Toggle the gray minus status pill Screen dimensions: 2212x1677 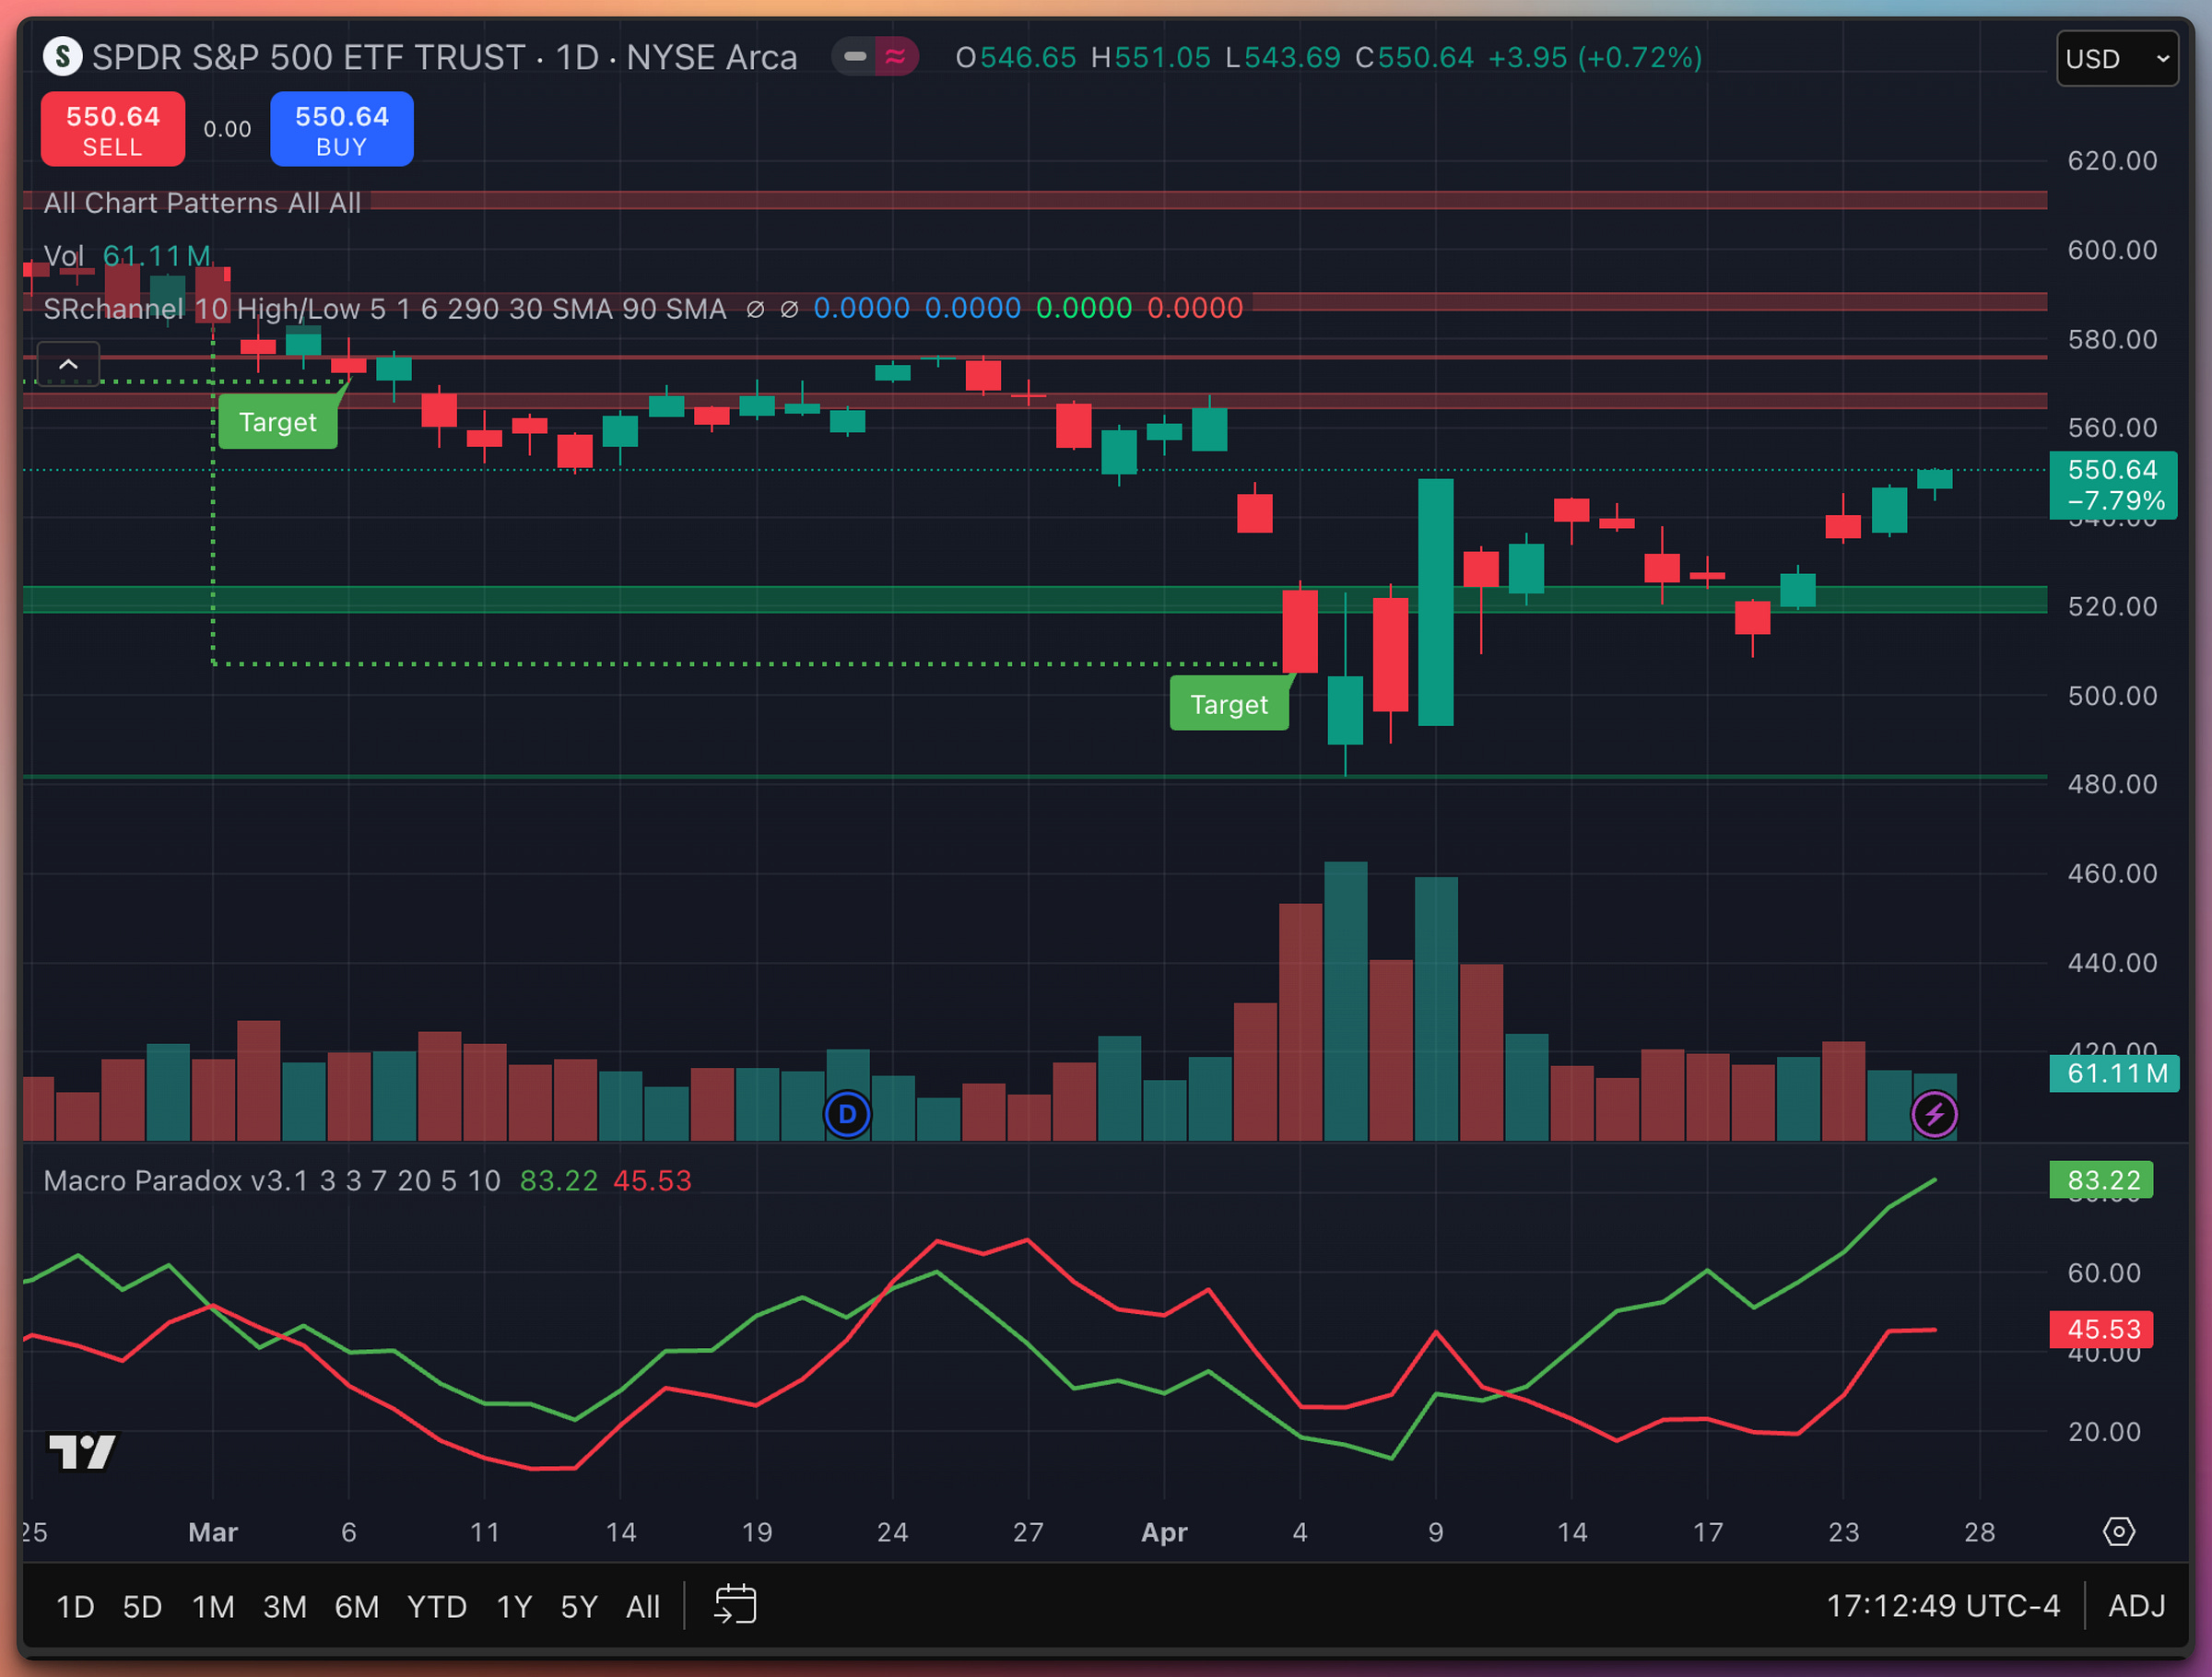click(x=855, y=57)
